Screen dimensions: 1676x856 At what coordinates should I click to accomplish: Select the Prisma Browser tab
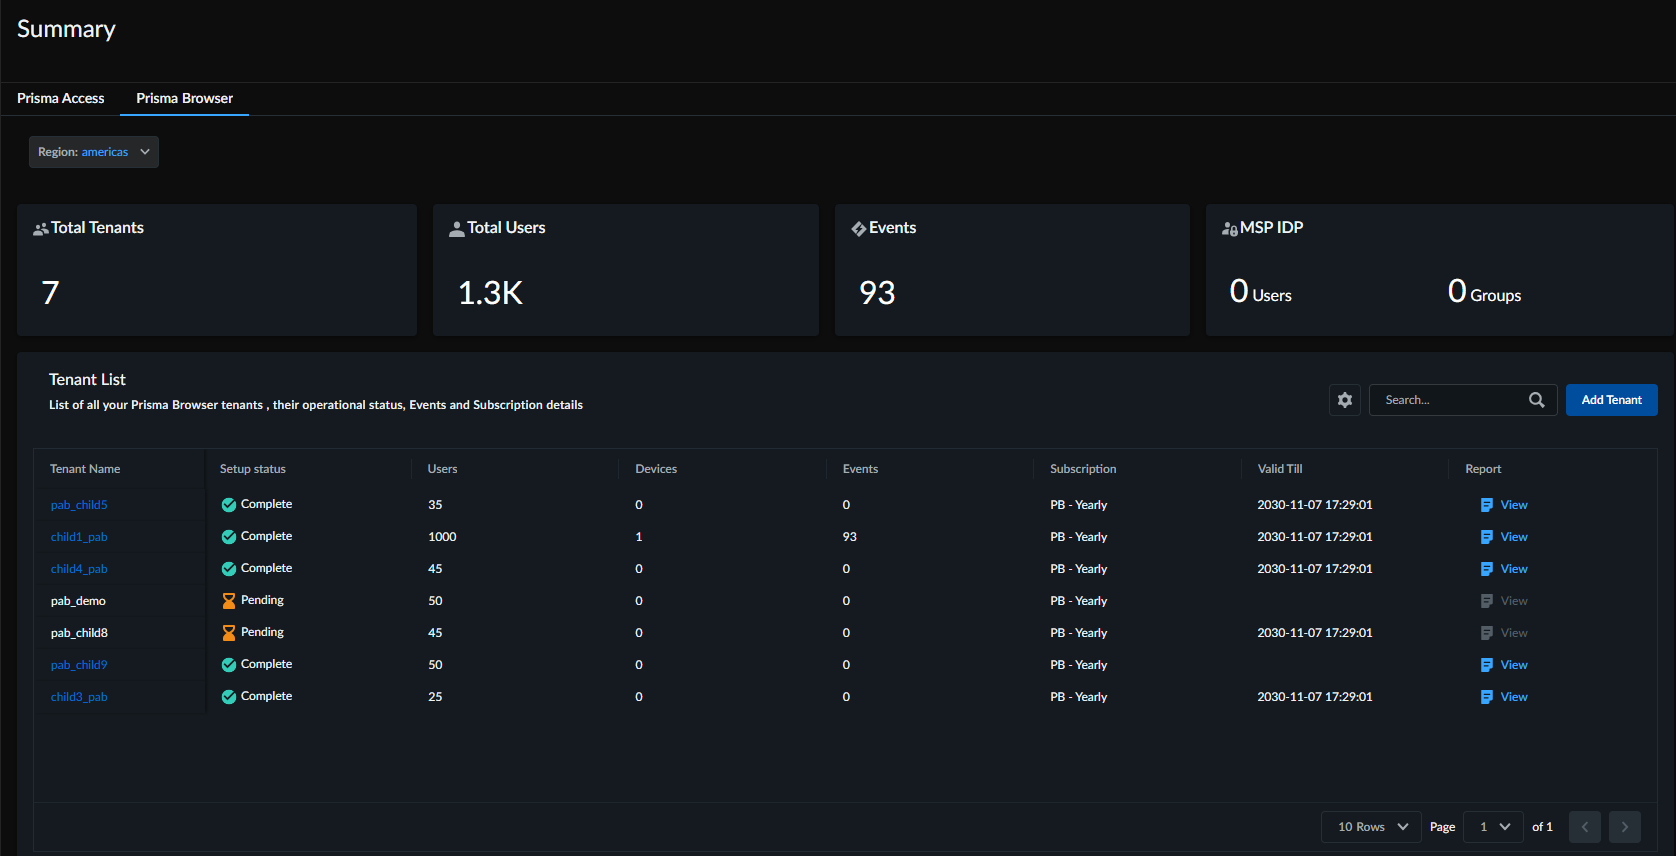pyautogui.click(x=184, y=98)
